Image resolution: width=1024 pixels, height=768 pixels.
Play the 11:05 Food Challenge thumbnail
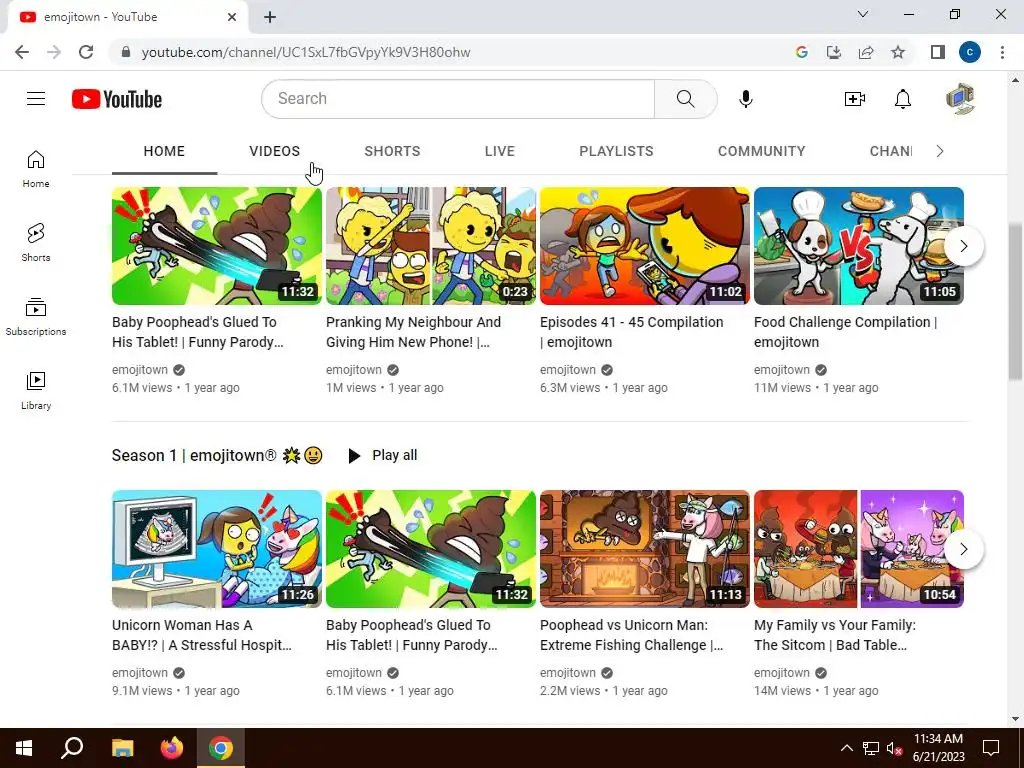click(x=859, y=246)
